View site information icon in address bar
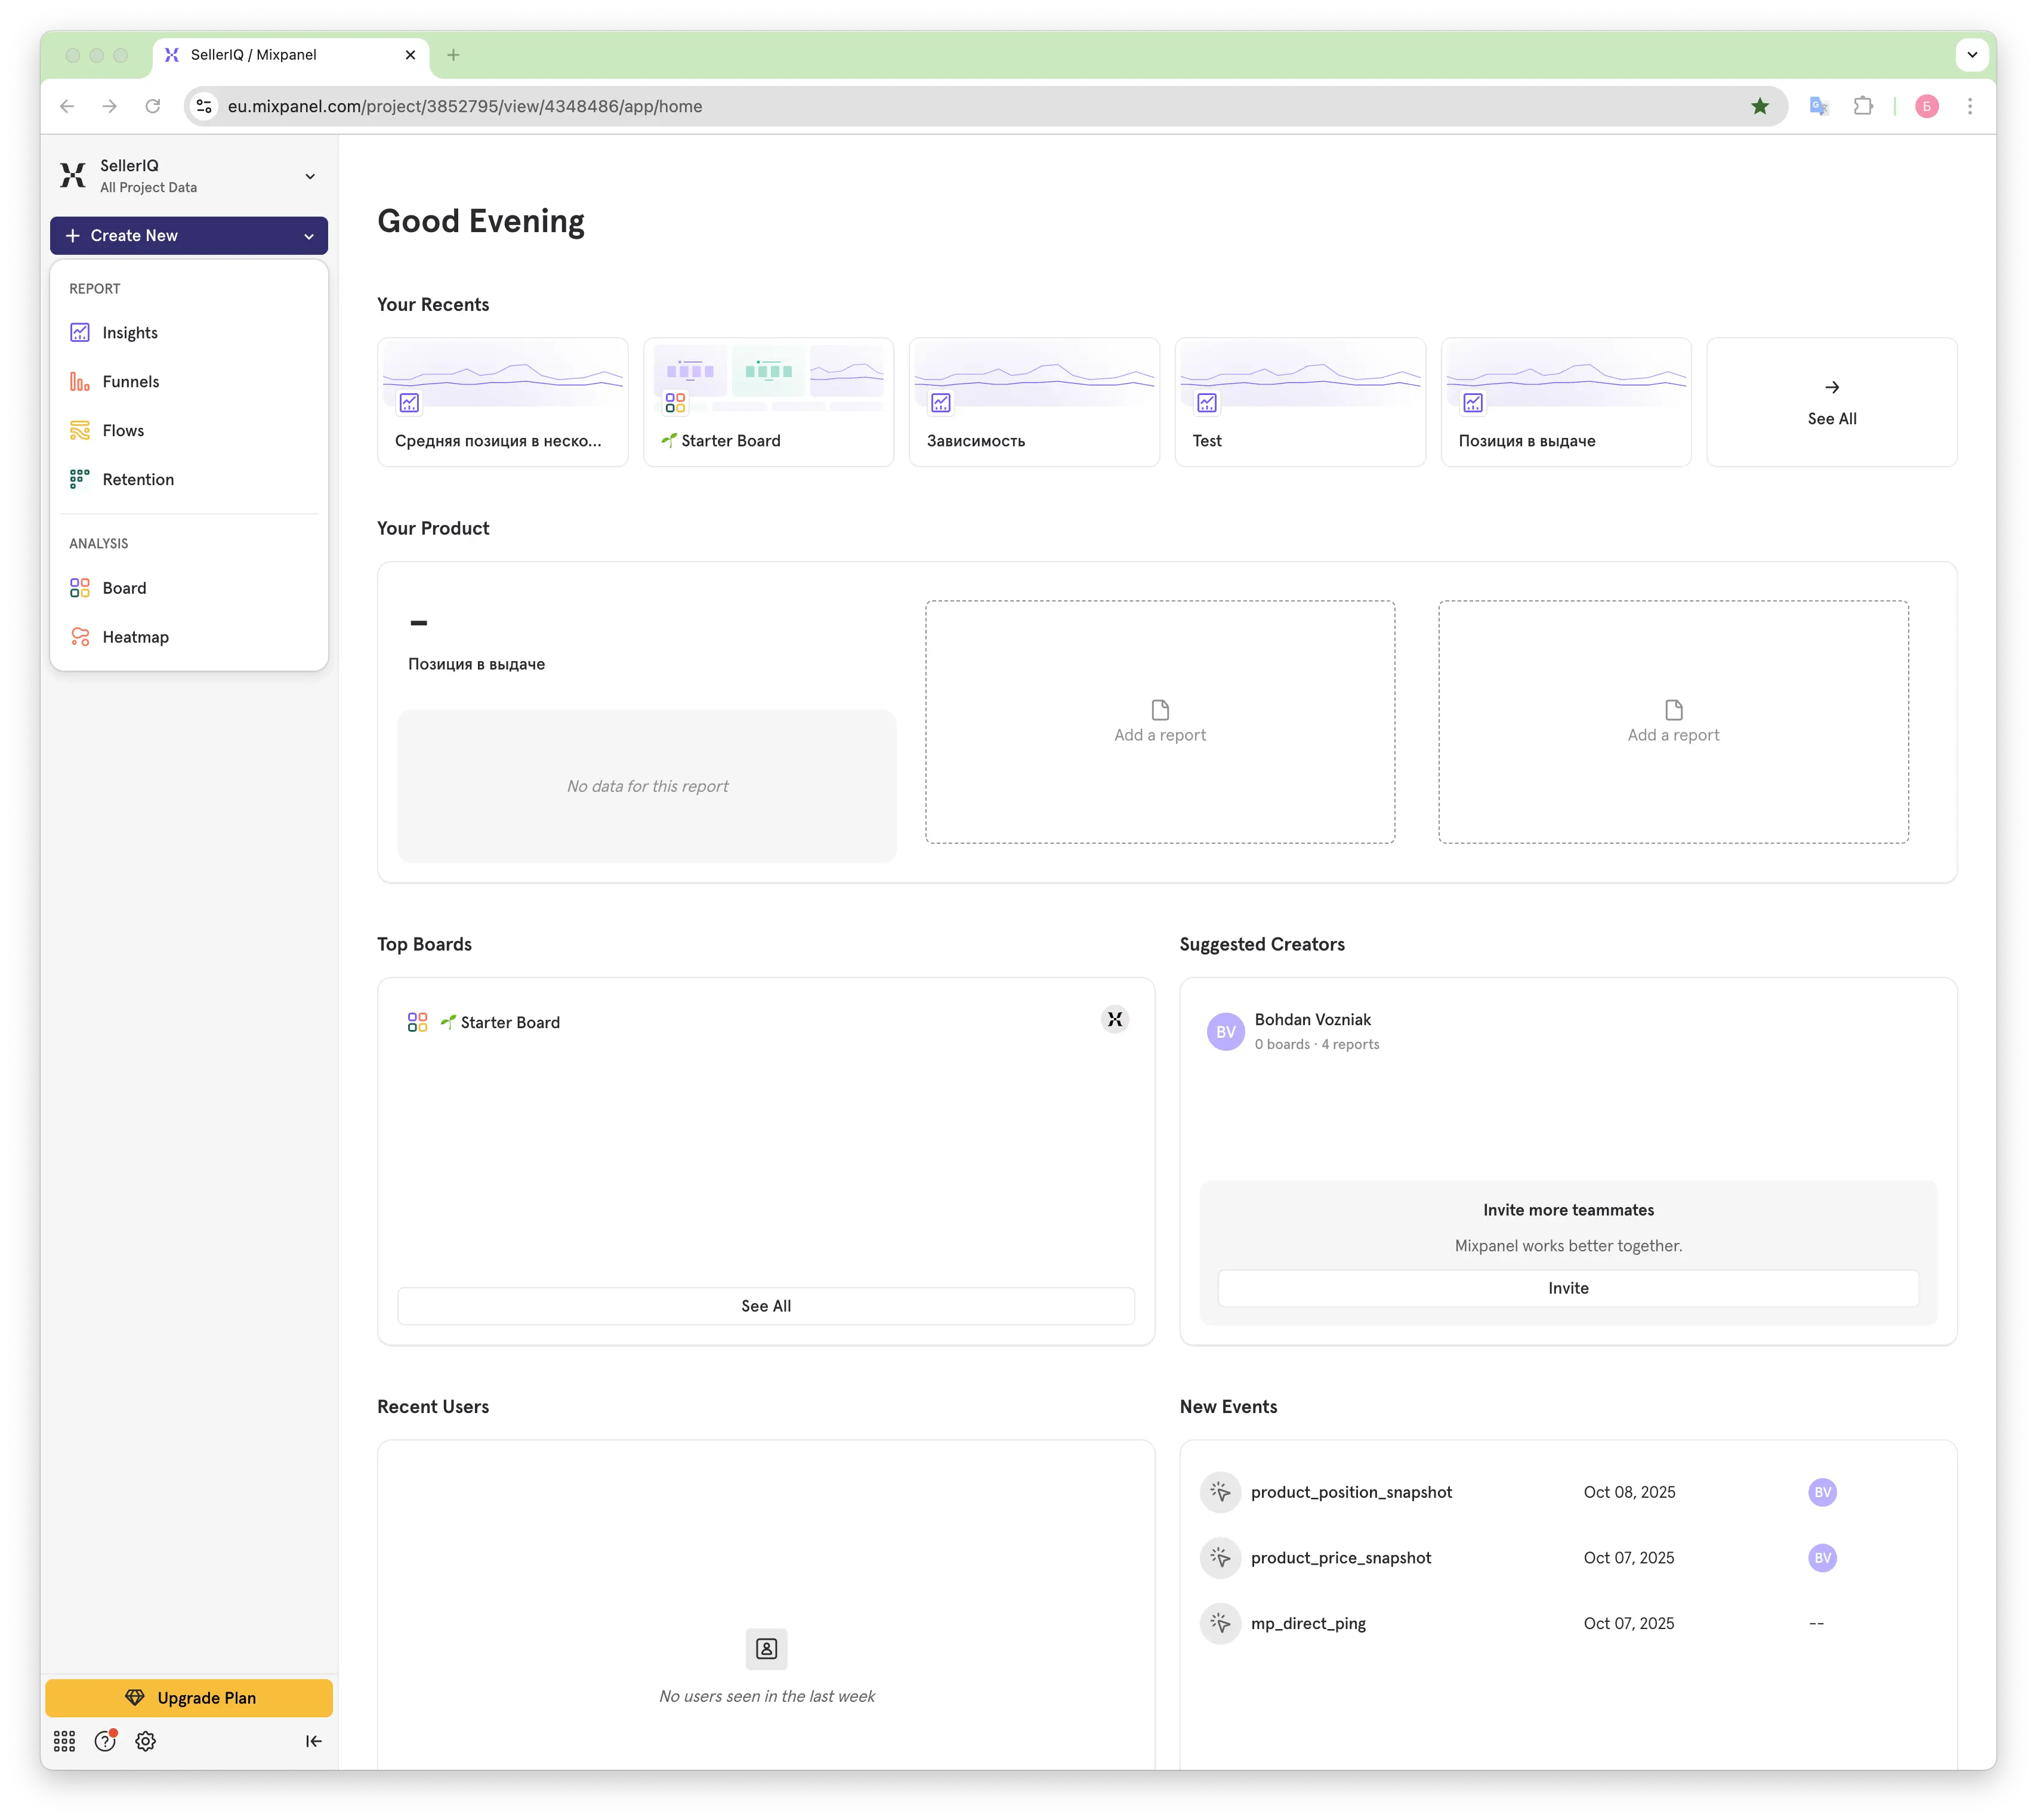 (204, 106)
